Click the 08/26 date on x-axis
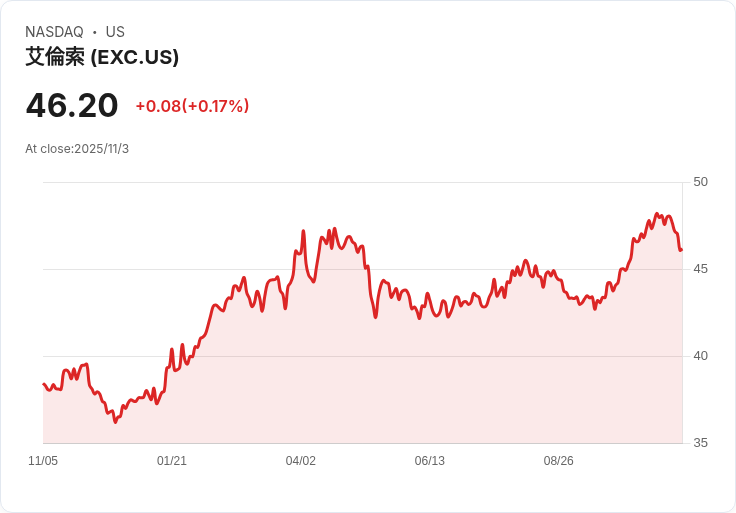 (559, 461)
